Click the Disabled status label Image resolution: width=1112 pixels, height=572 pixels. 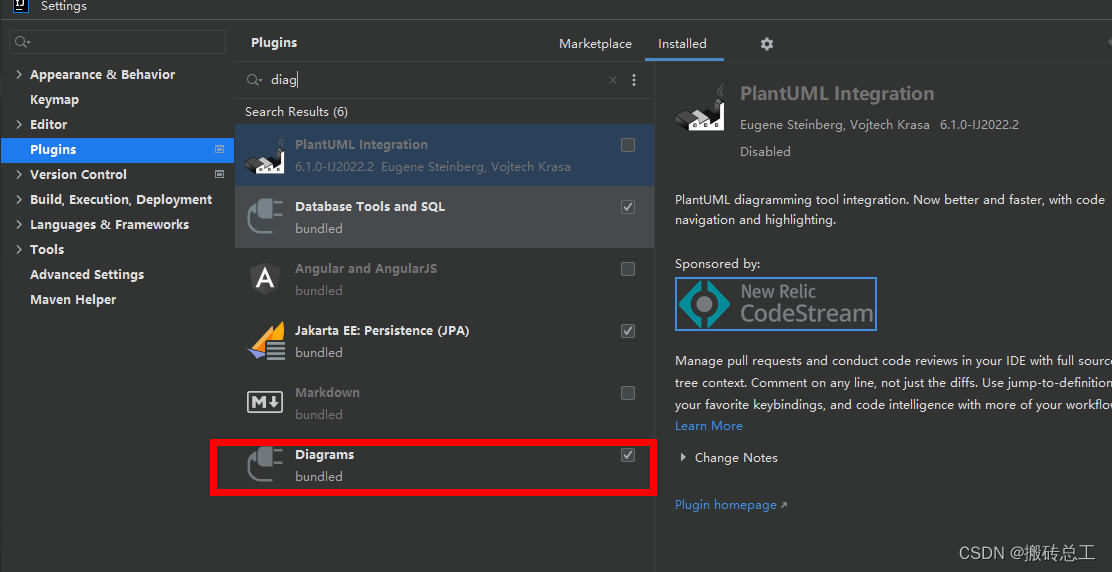764,152
